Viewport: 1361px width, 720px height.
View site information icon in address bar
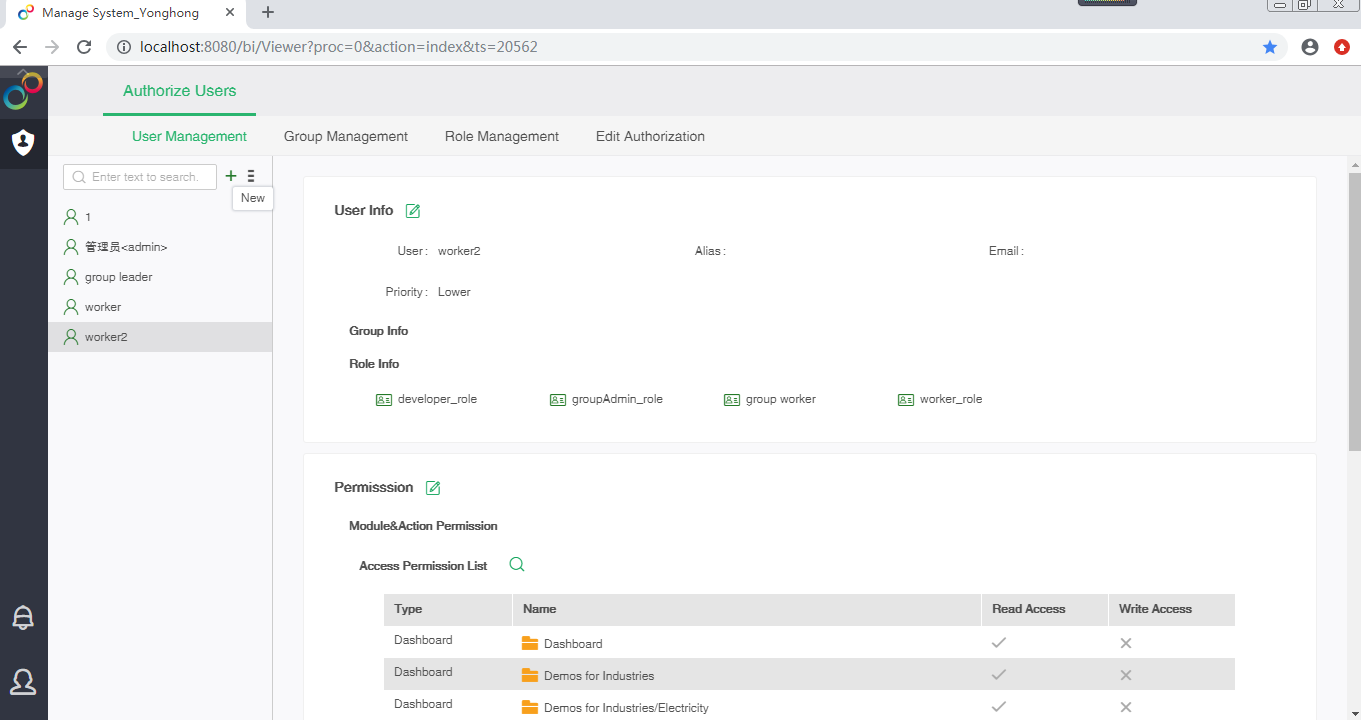(x=124, y=47)
